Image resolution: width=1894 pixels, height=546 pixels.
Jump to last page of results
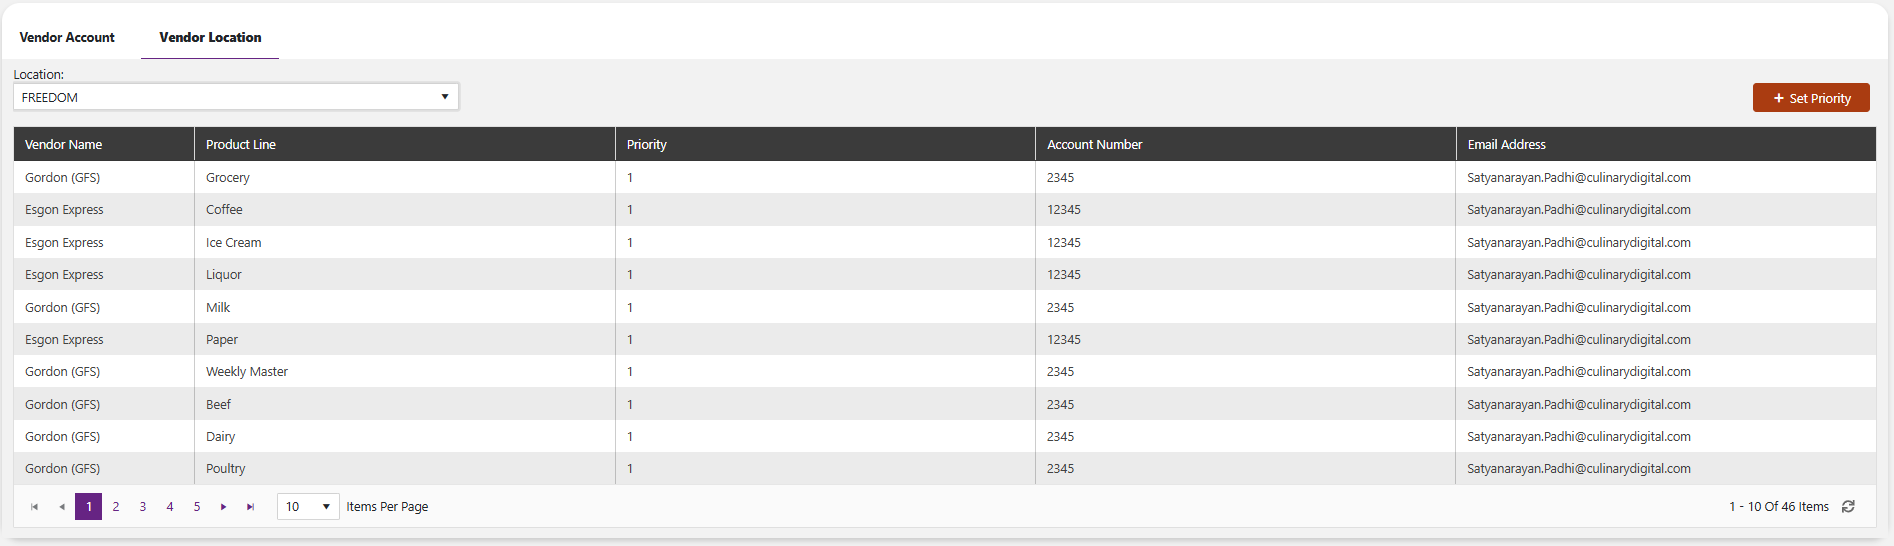coord(250,507)
